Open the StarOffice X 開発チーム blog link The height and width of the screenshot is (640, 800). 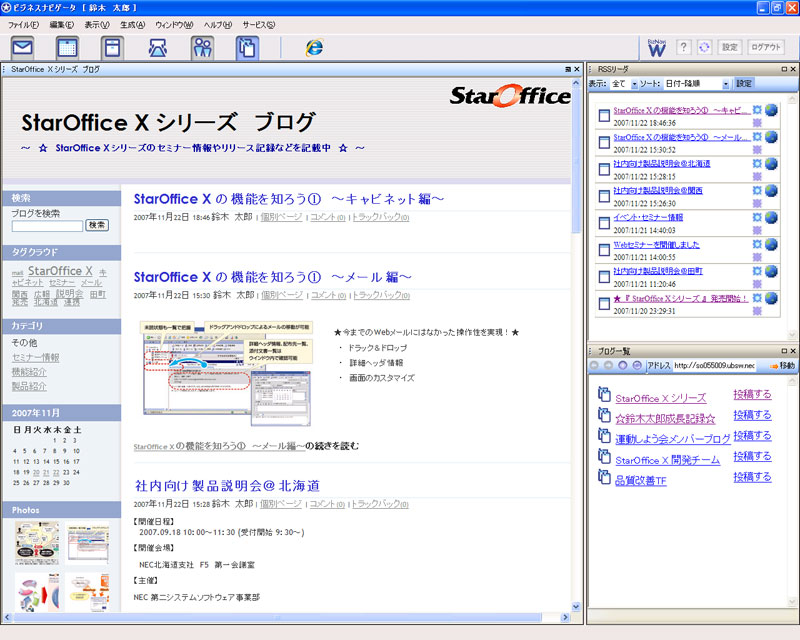(667, 460)
